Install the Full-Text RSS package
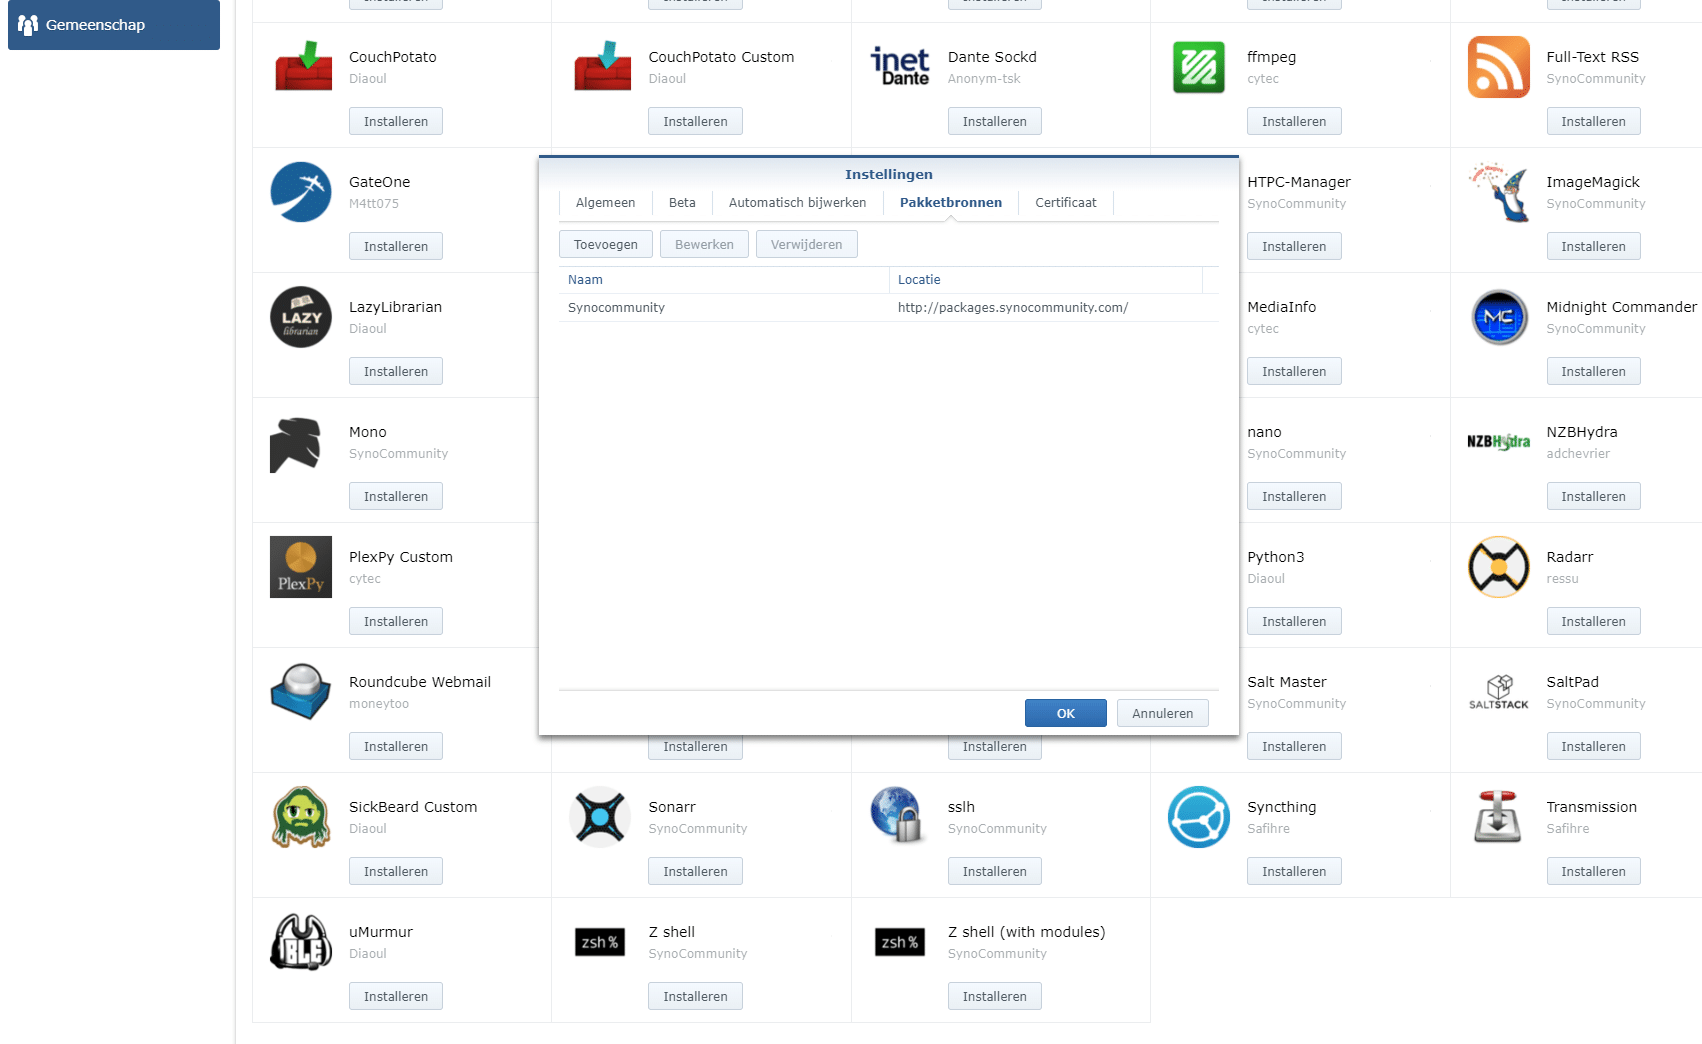1702x1044 pixels. (x=1594, y=121)
